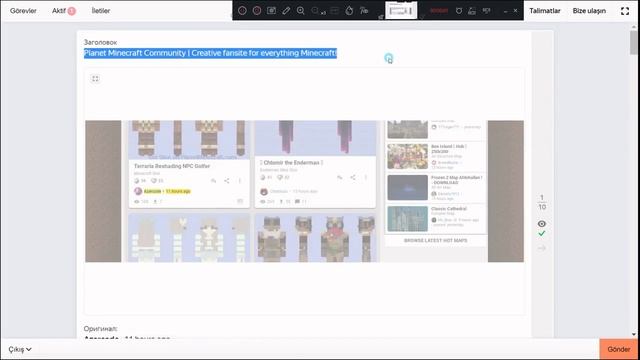
Task: Click the 1 of 10 task counter
Action: click(x=542, y=202)
